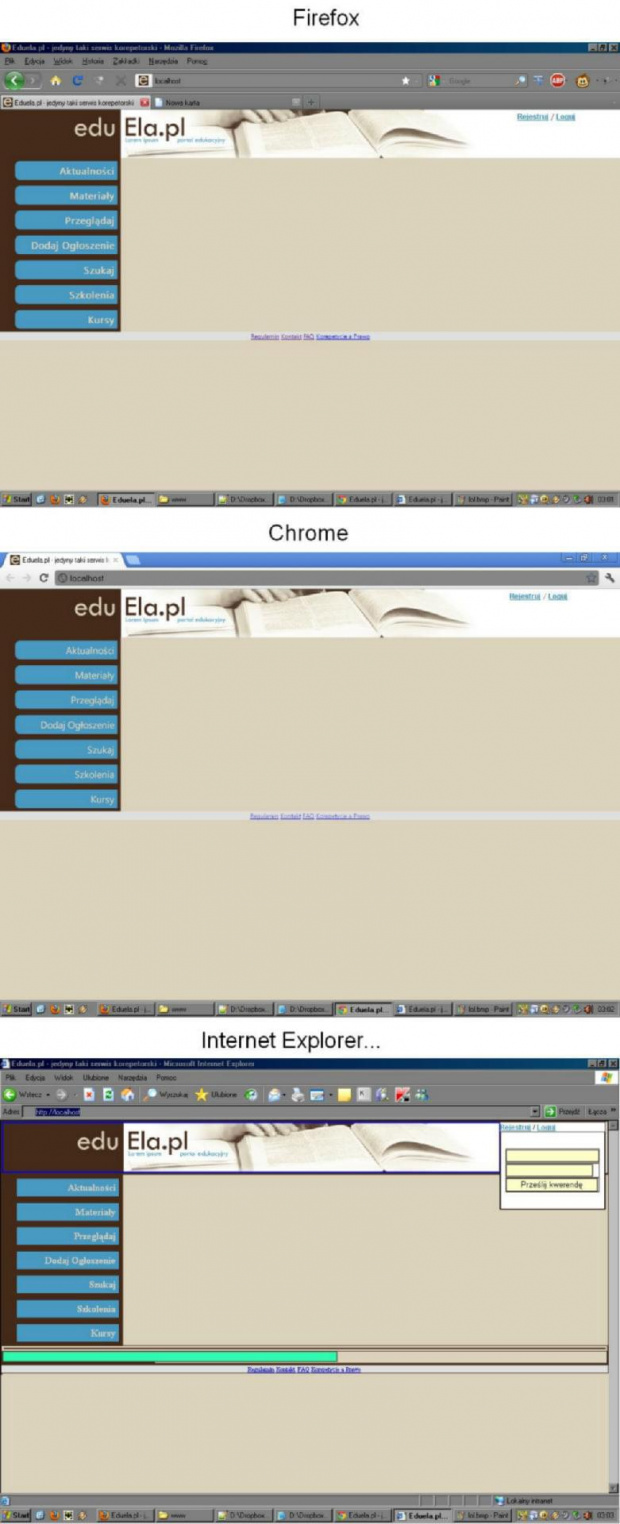Open the Firefox search engine dropdown
This screenshot has width=620, height=1524.
(x=435, y=81)
